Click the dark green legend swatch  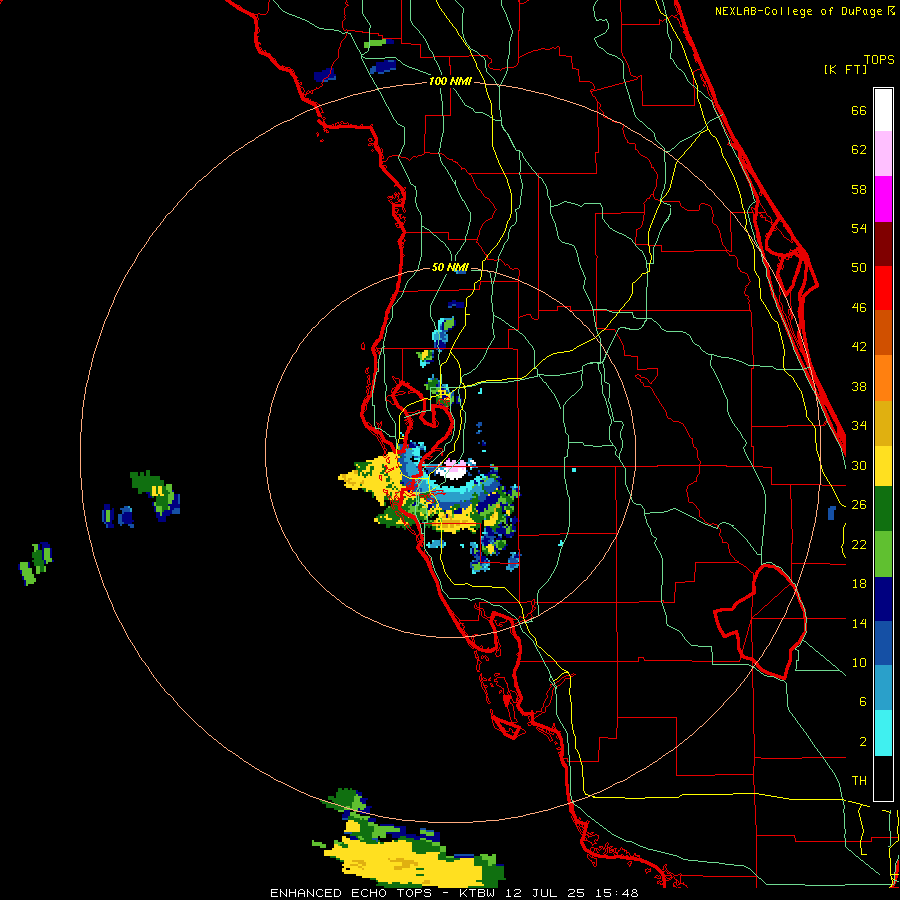pyautogui.click(x=883, y=509)
